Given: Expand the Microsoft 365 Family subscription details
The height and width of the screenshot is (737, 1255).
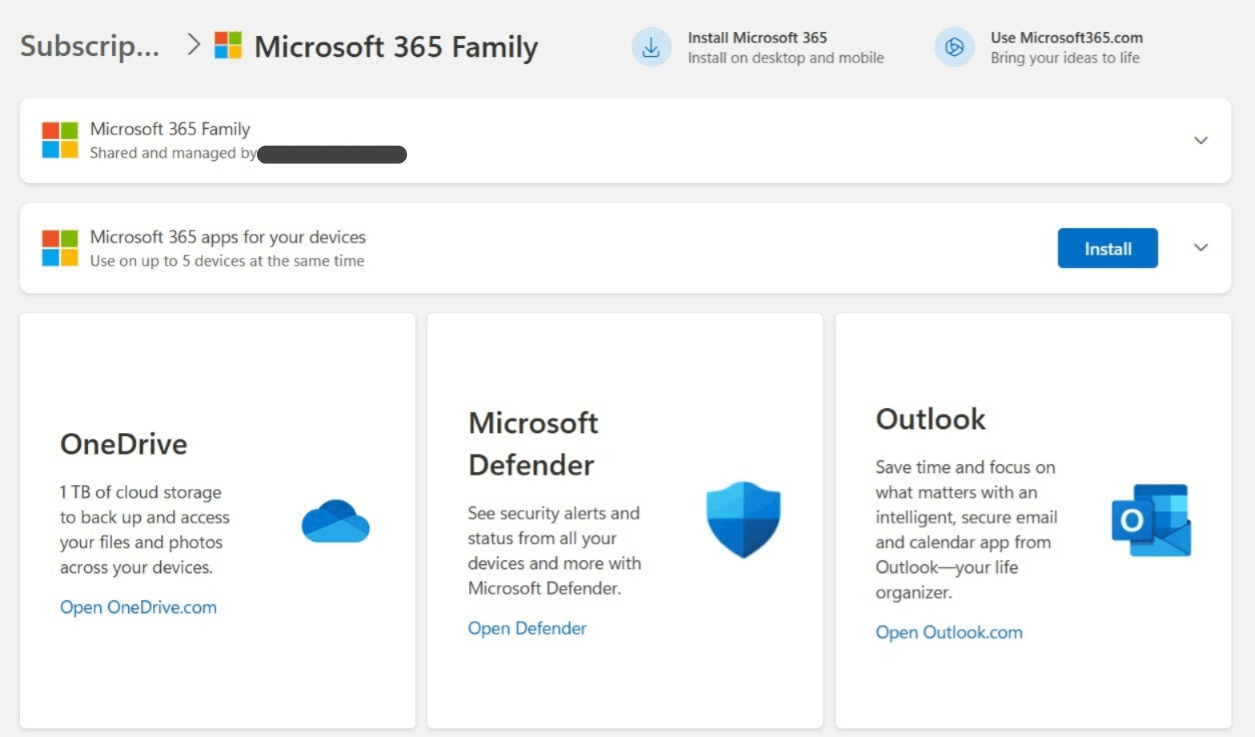Looking at the screenshot, I should (x=1200, y=140).
